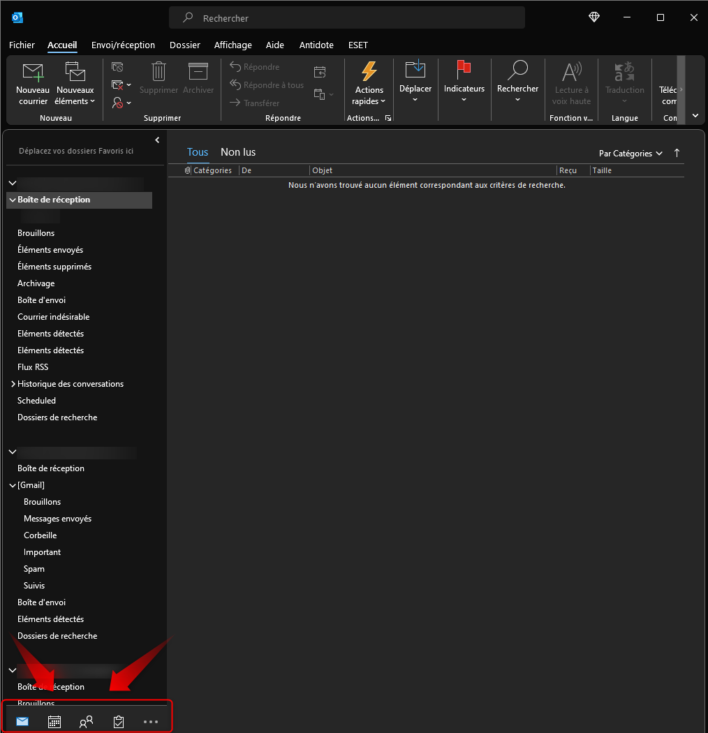The image size is (708, 733).
Task: Open the Nouveaux éléments dropdown
Action: [75, 82]
